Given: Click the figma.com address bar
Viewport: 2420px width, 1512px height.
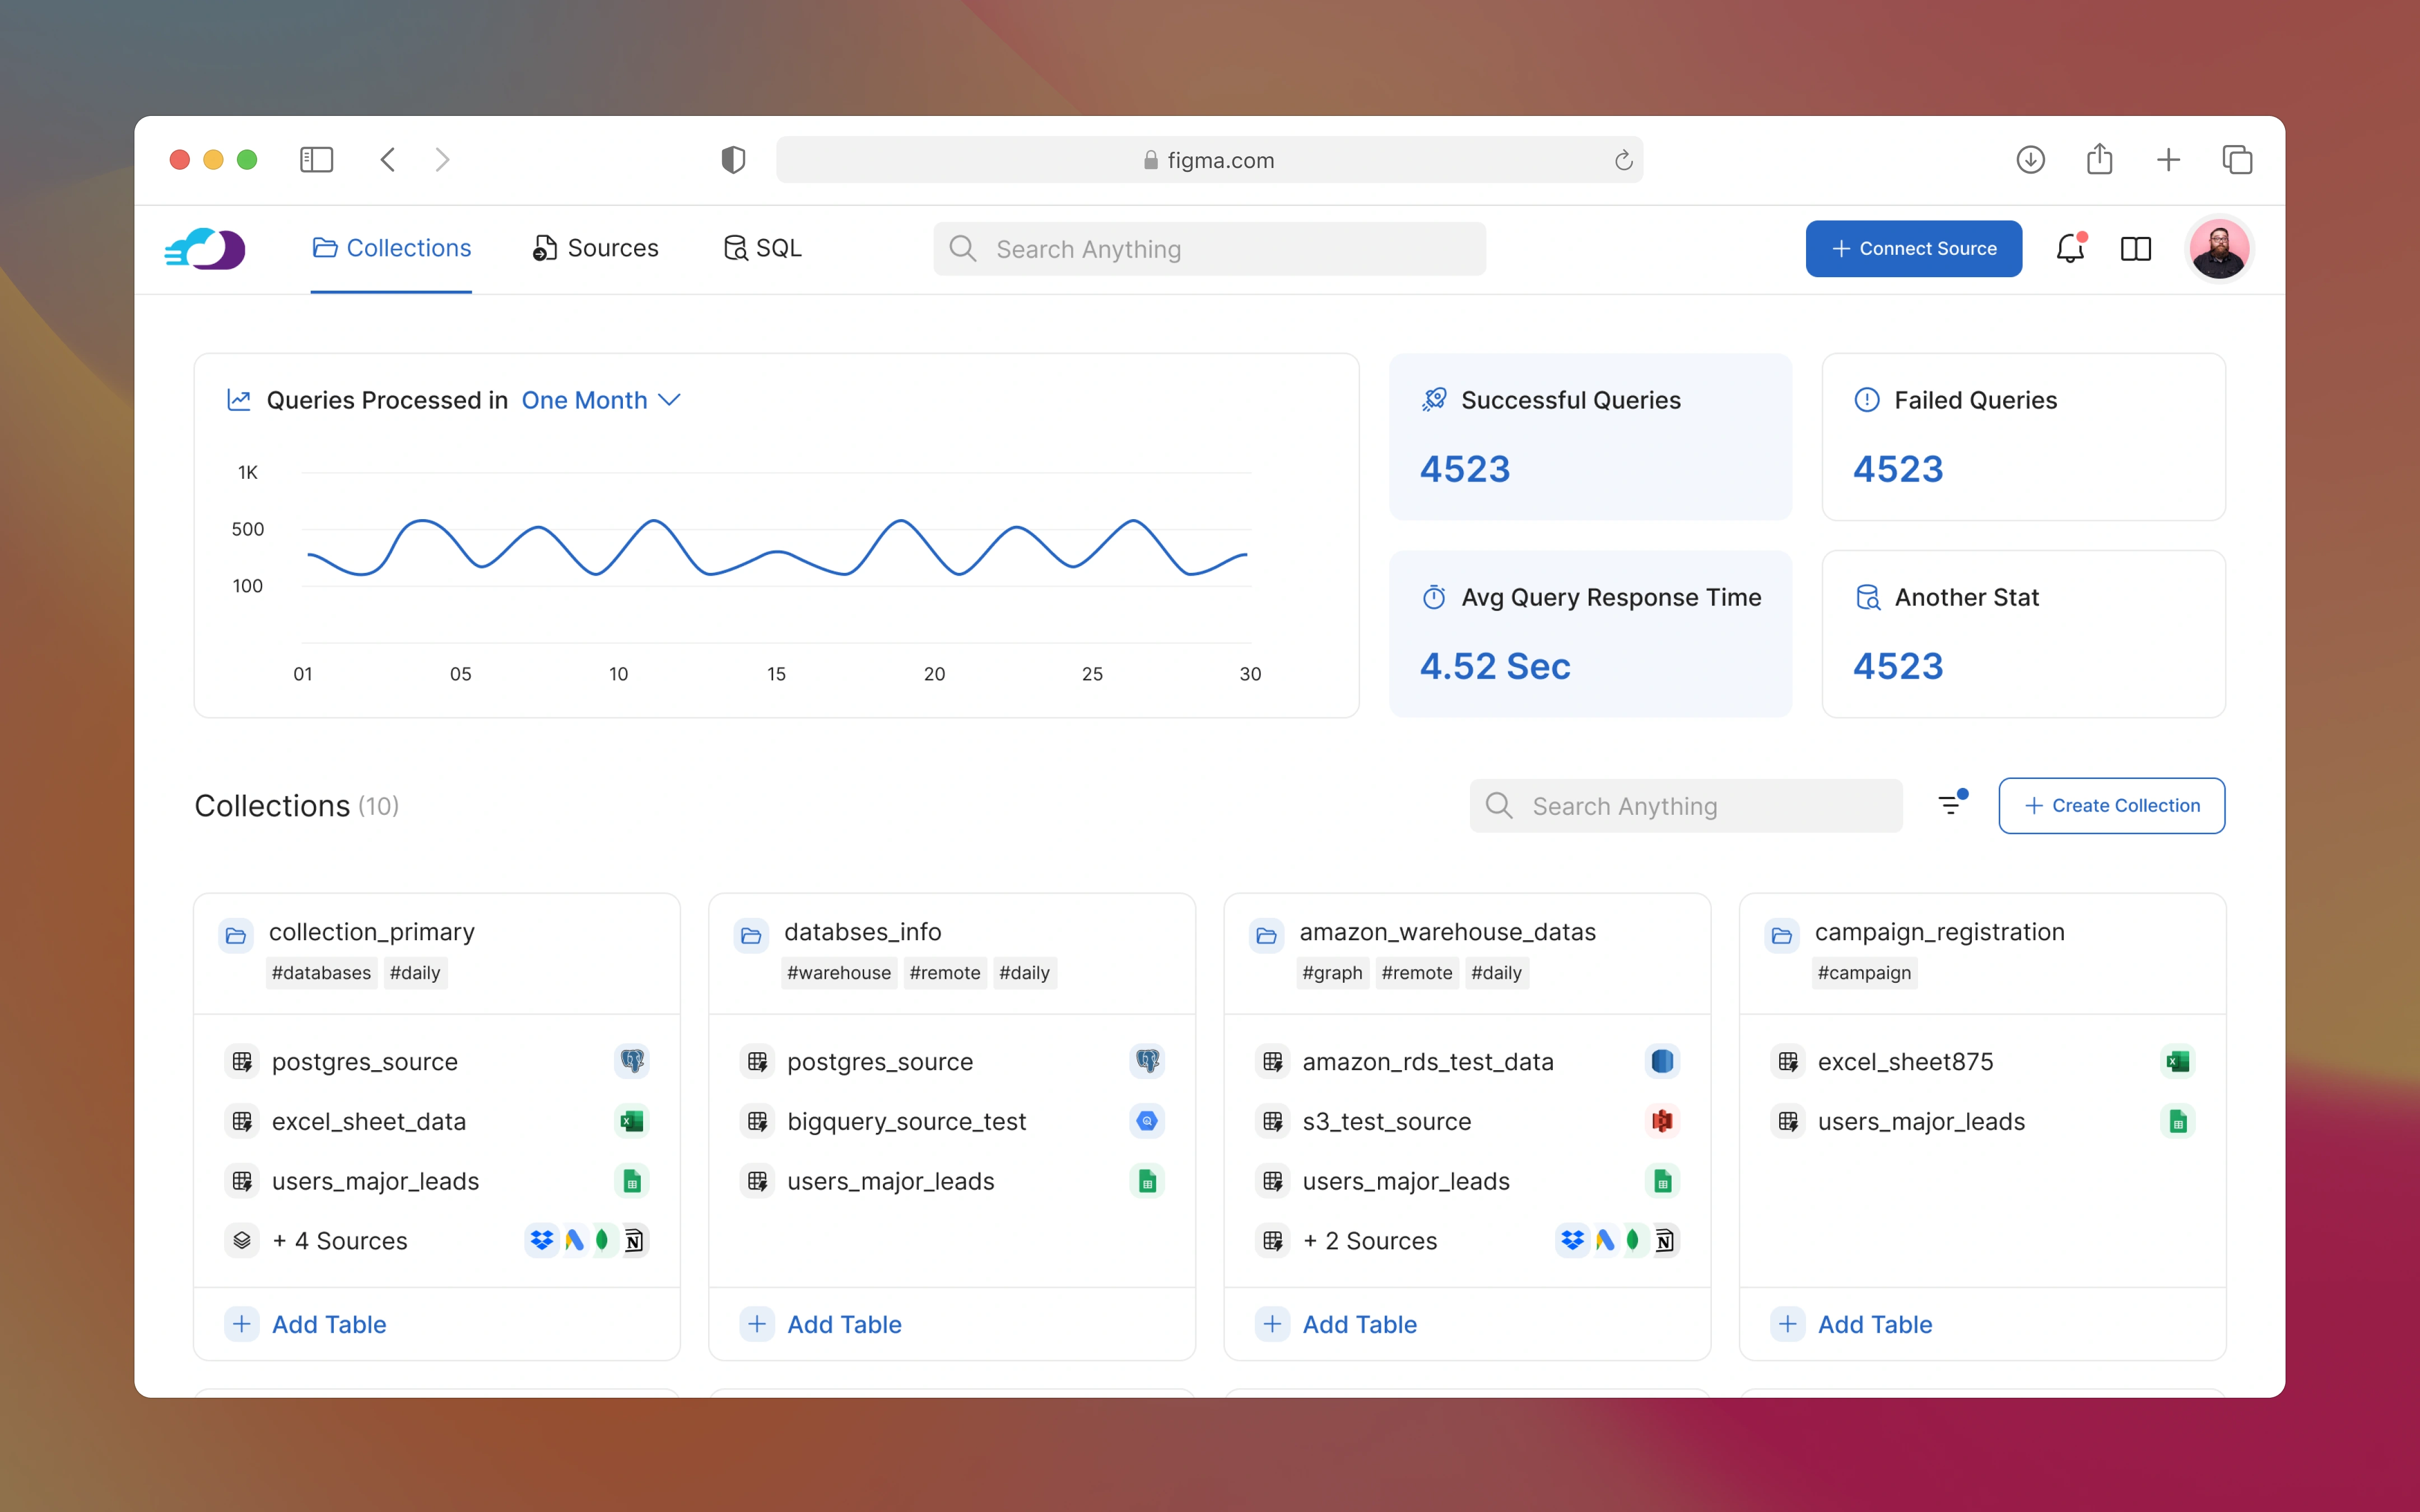Looking at the screenshot, I should click(1209, 160).
